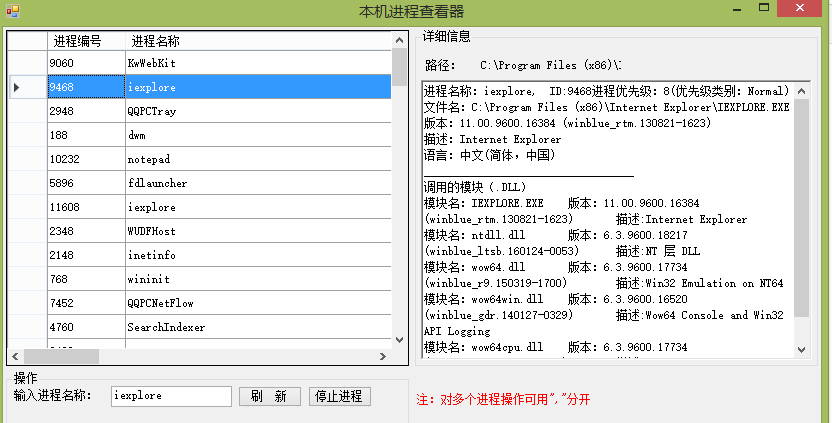Select process ID cell 9060
Screen dimensions: 832x423
86,63
